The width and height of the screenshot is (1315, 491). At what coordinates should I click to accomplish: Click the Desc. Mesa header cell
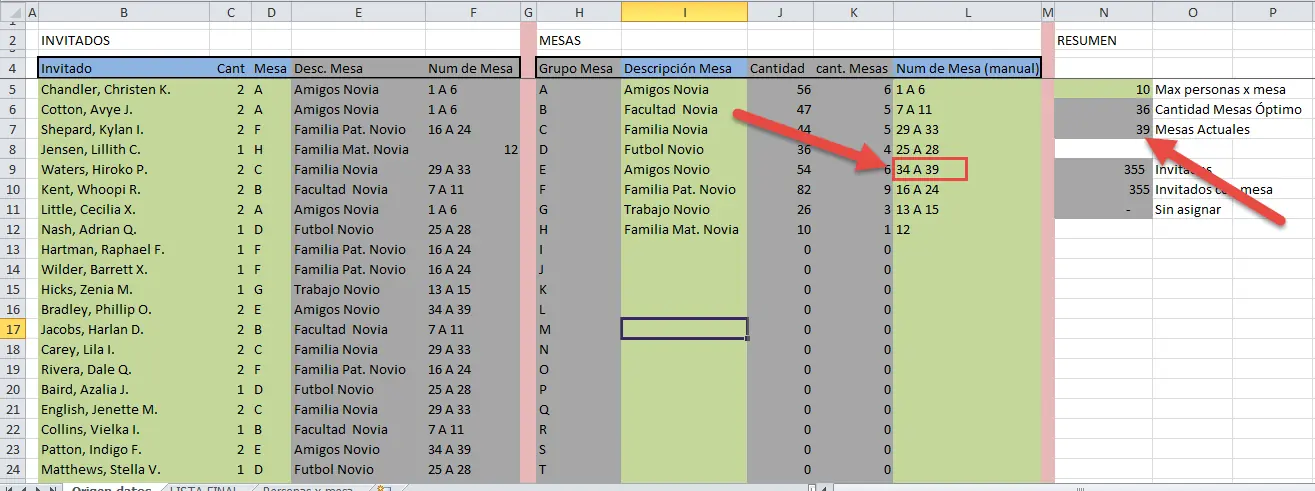(x=358, y=69)
